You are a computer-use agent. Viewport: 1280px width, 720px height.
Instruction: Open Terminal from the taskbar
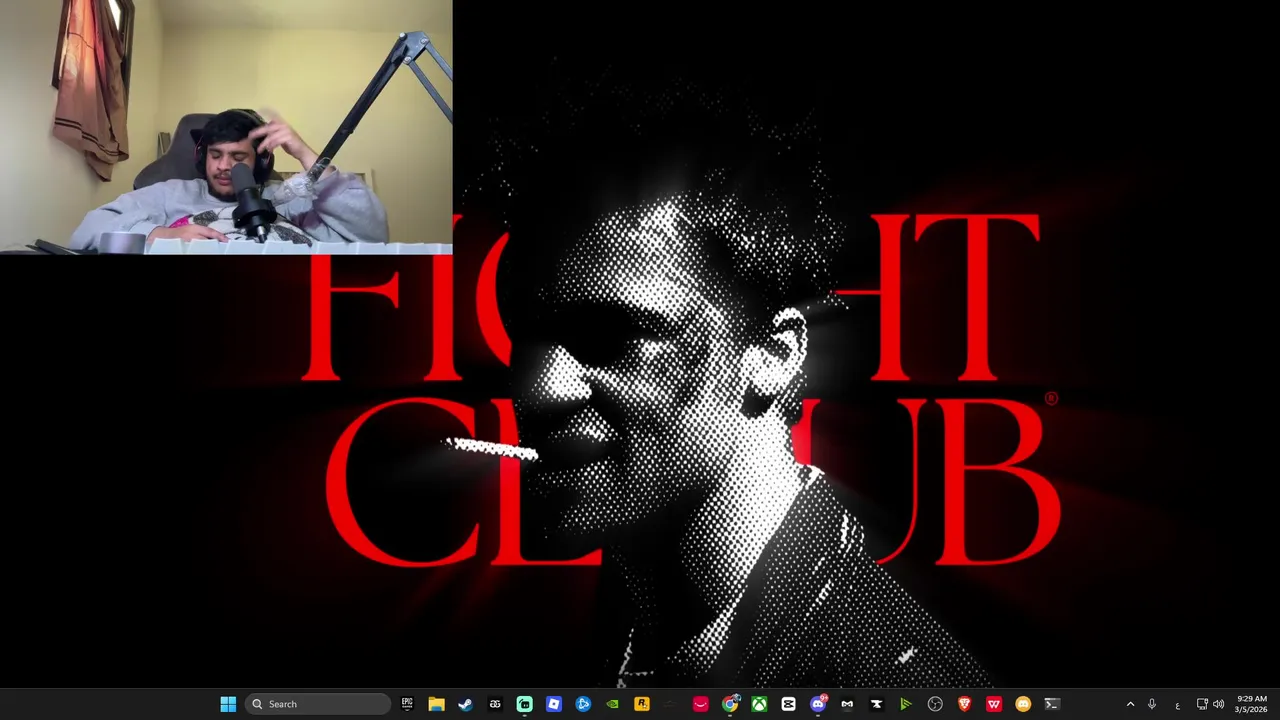point(1052,704)
